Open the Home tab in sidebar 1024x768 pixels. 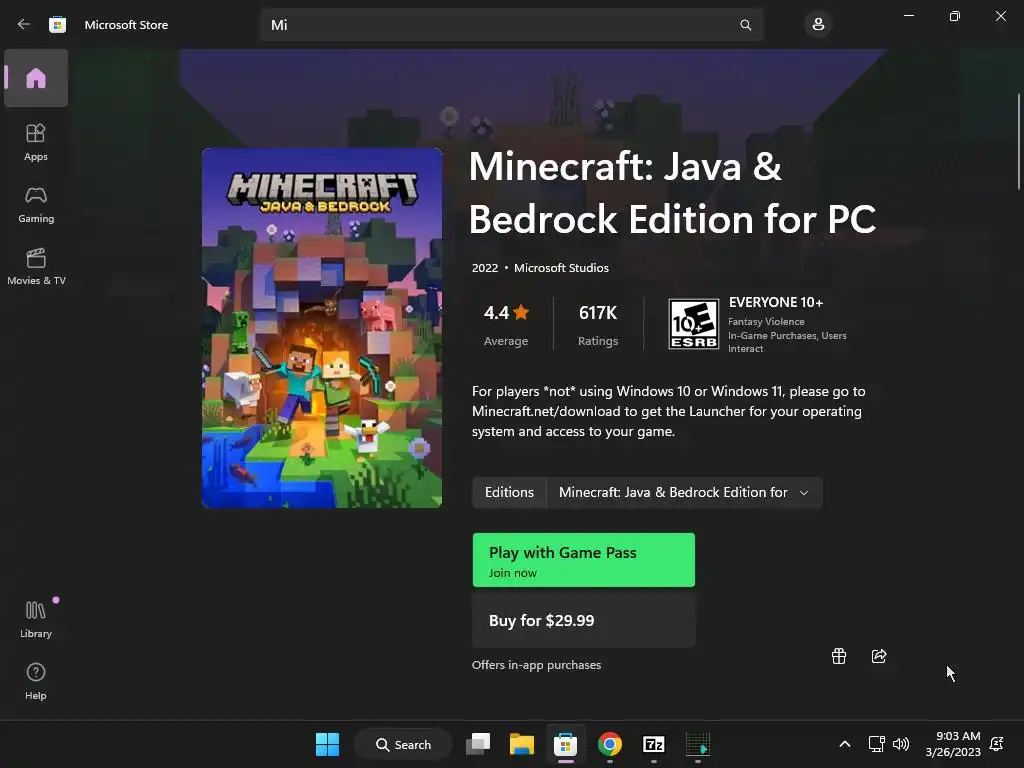tap(36, 78)
